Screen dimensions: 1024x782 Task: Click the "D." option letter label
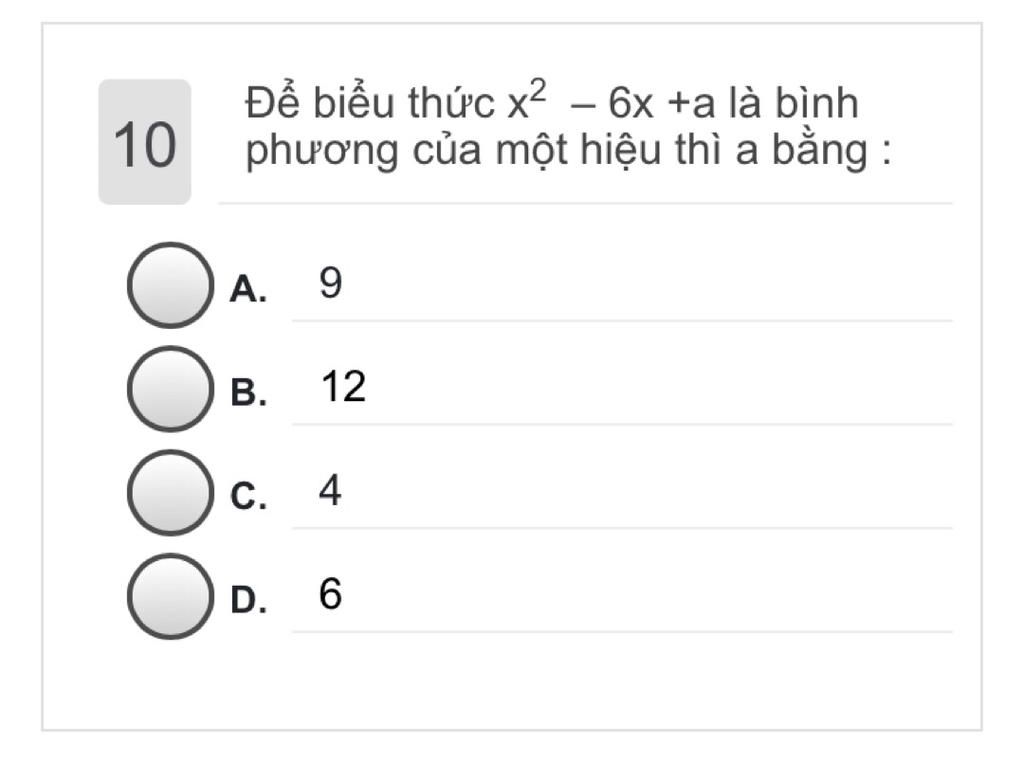coord(248,600)
